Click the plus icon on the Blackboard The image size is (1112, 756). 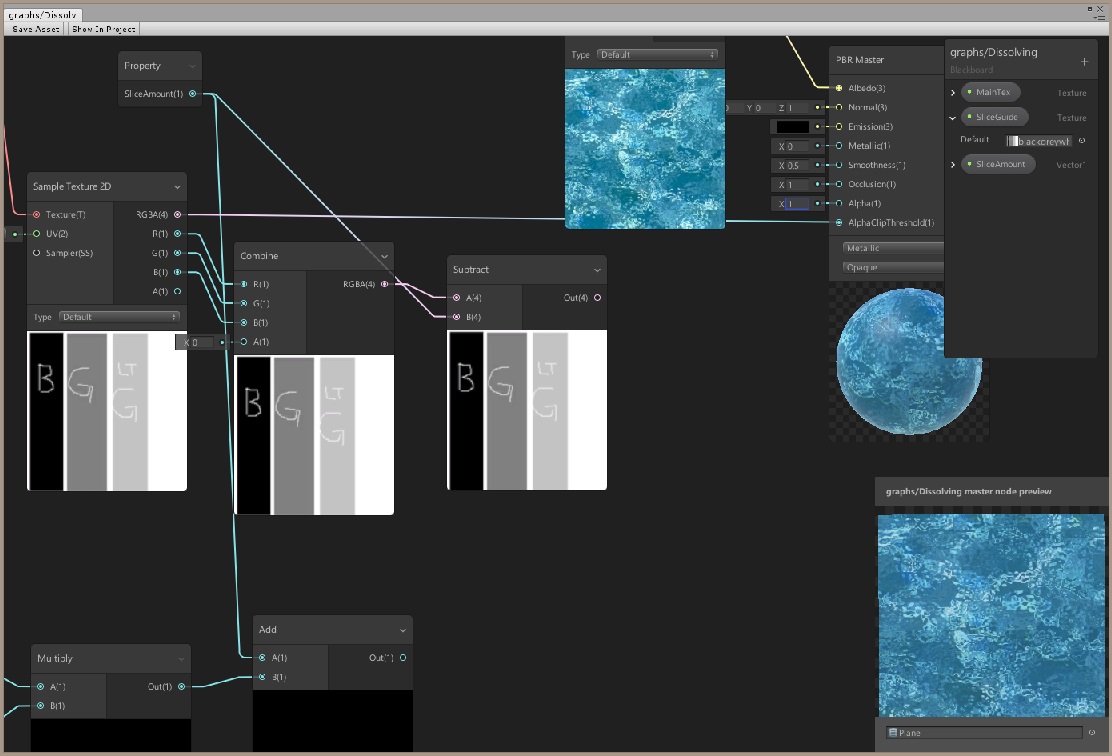point(1084,62)
